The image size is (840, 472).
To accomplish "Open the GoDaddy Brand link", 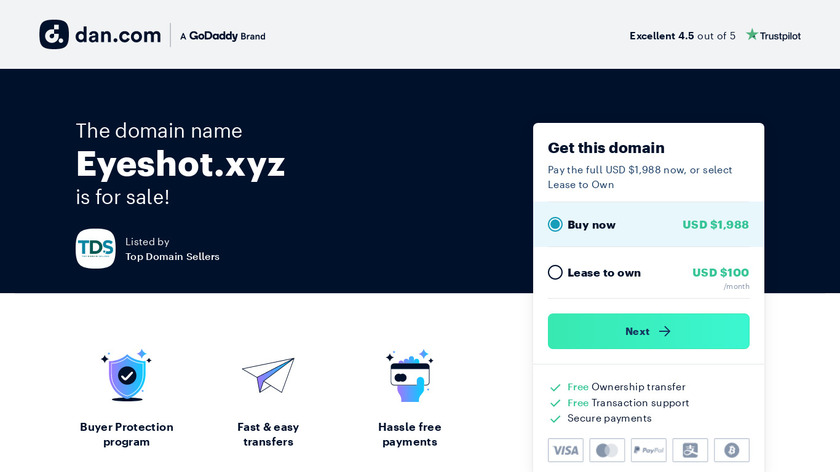I will [223, 36].
